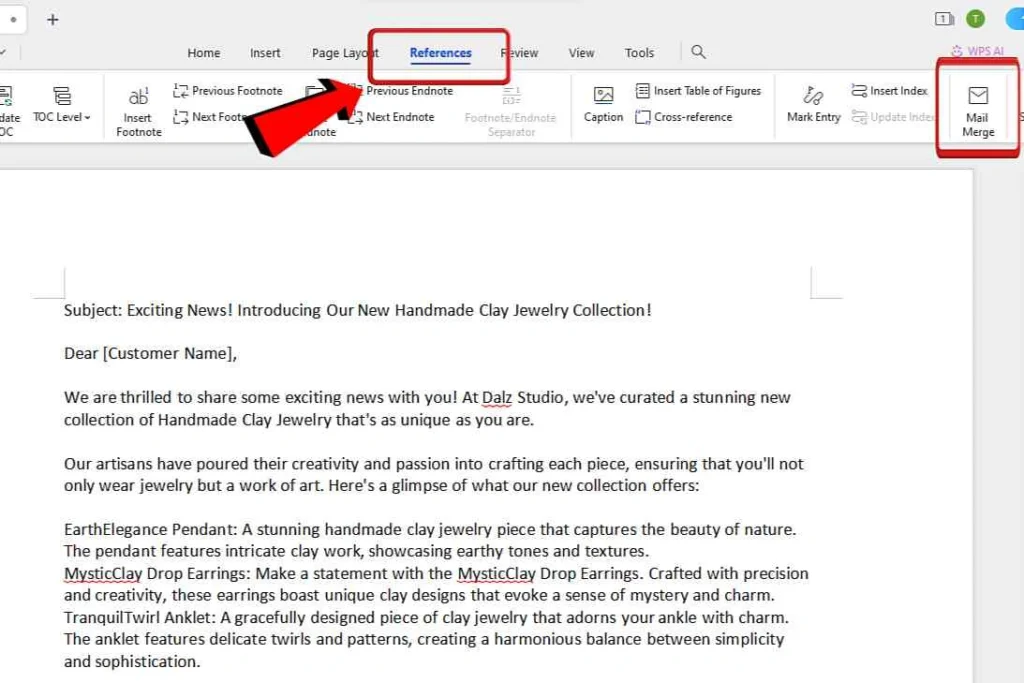
Task: Insert Table of Figures
Action: [698, 91]
